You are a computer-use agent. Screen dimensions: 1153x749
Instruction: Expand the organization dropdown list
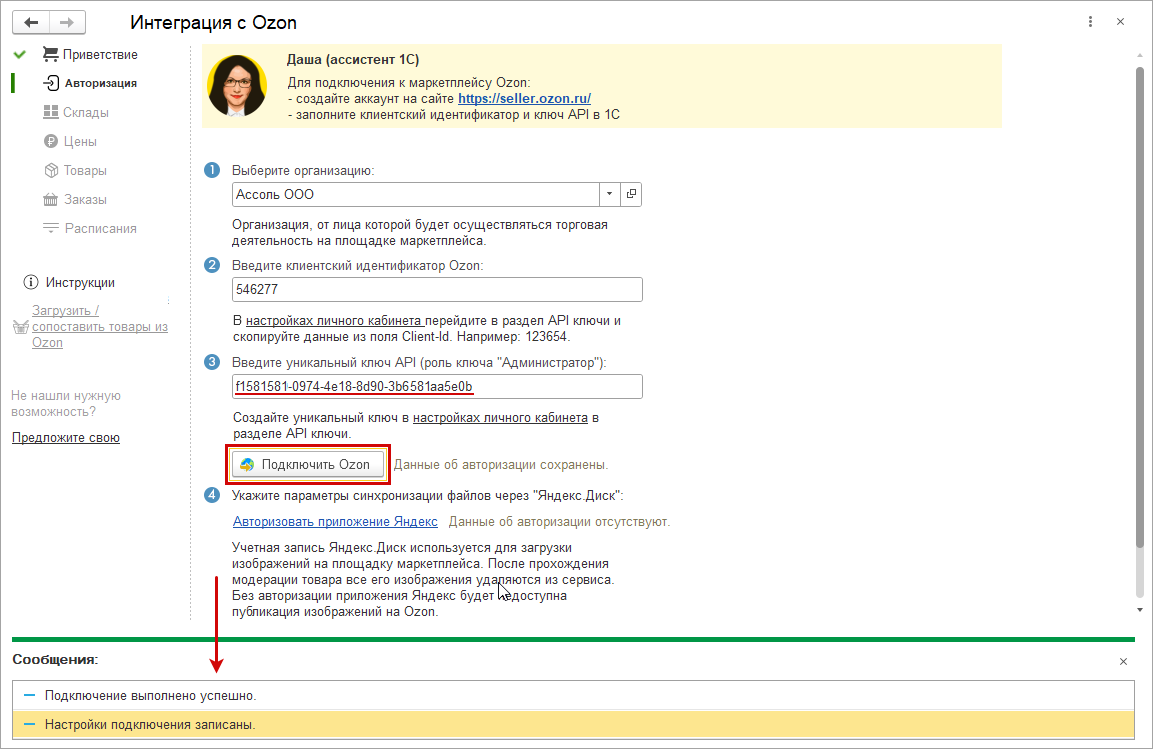click(610, 194)
